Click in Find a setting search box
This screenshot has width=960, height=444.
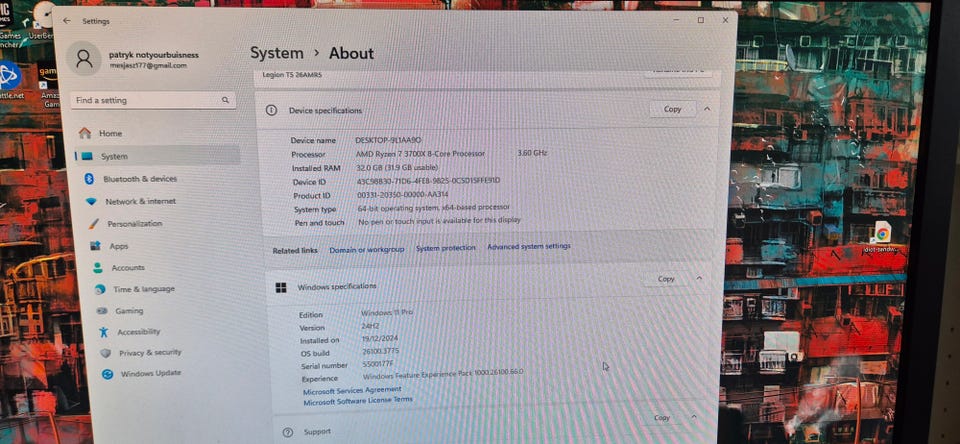click(153, 100)
